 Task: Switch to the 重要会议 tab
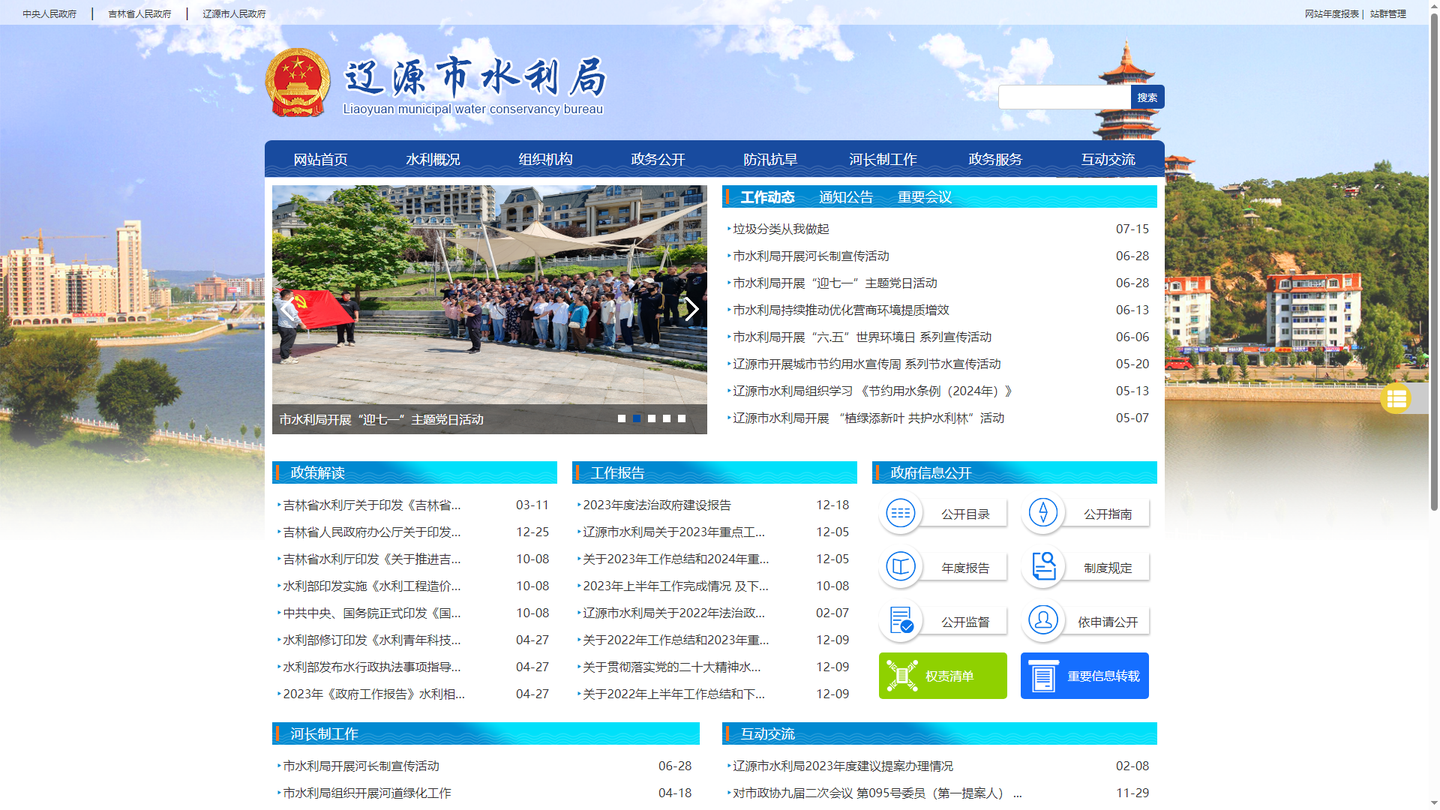tap(925, 197)
